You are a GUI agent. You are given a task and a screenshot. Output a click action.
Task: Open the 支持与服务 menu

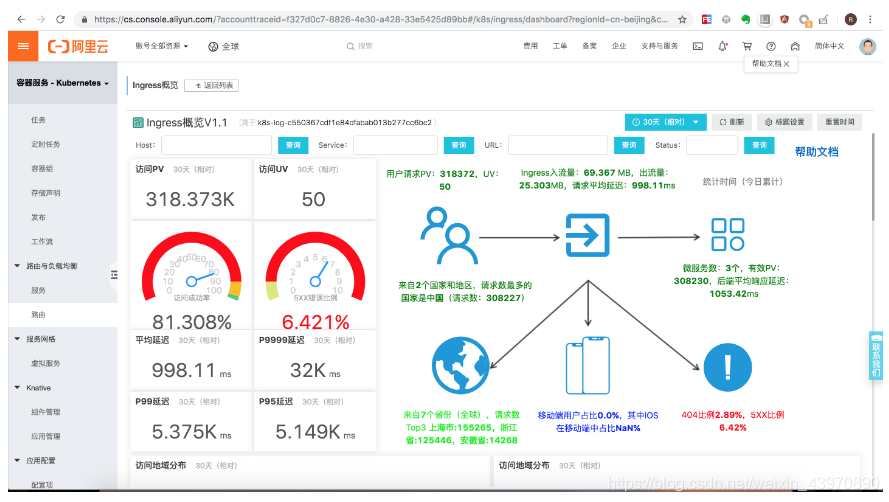pos(659,46)
